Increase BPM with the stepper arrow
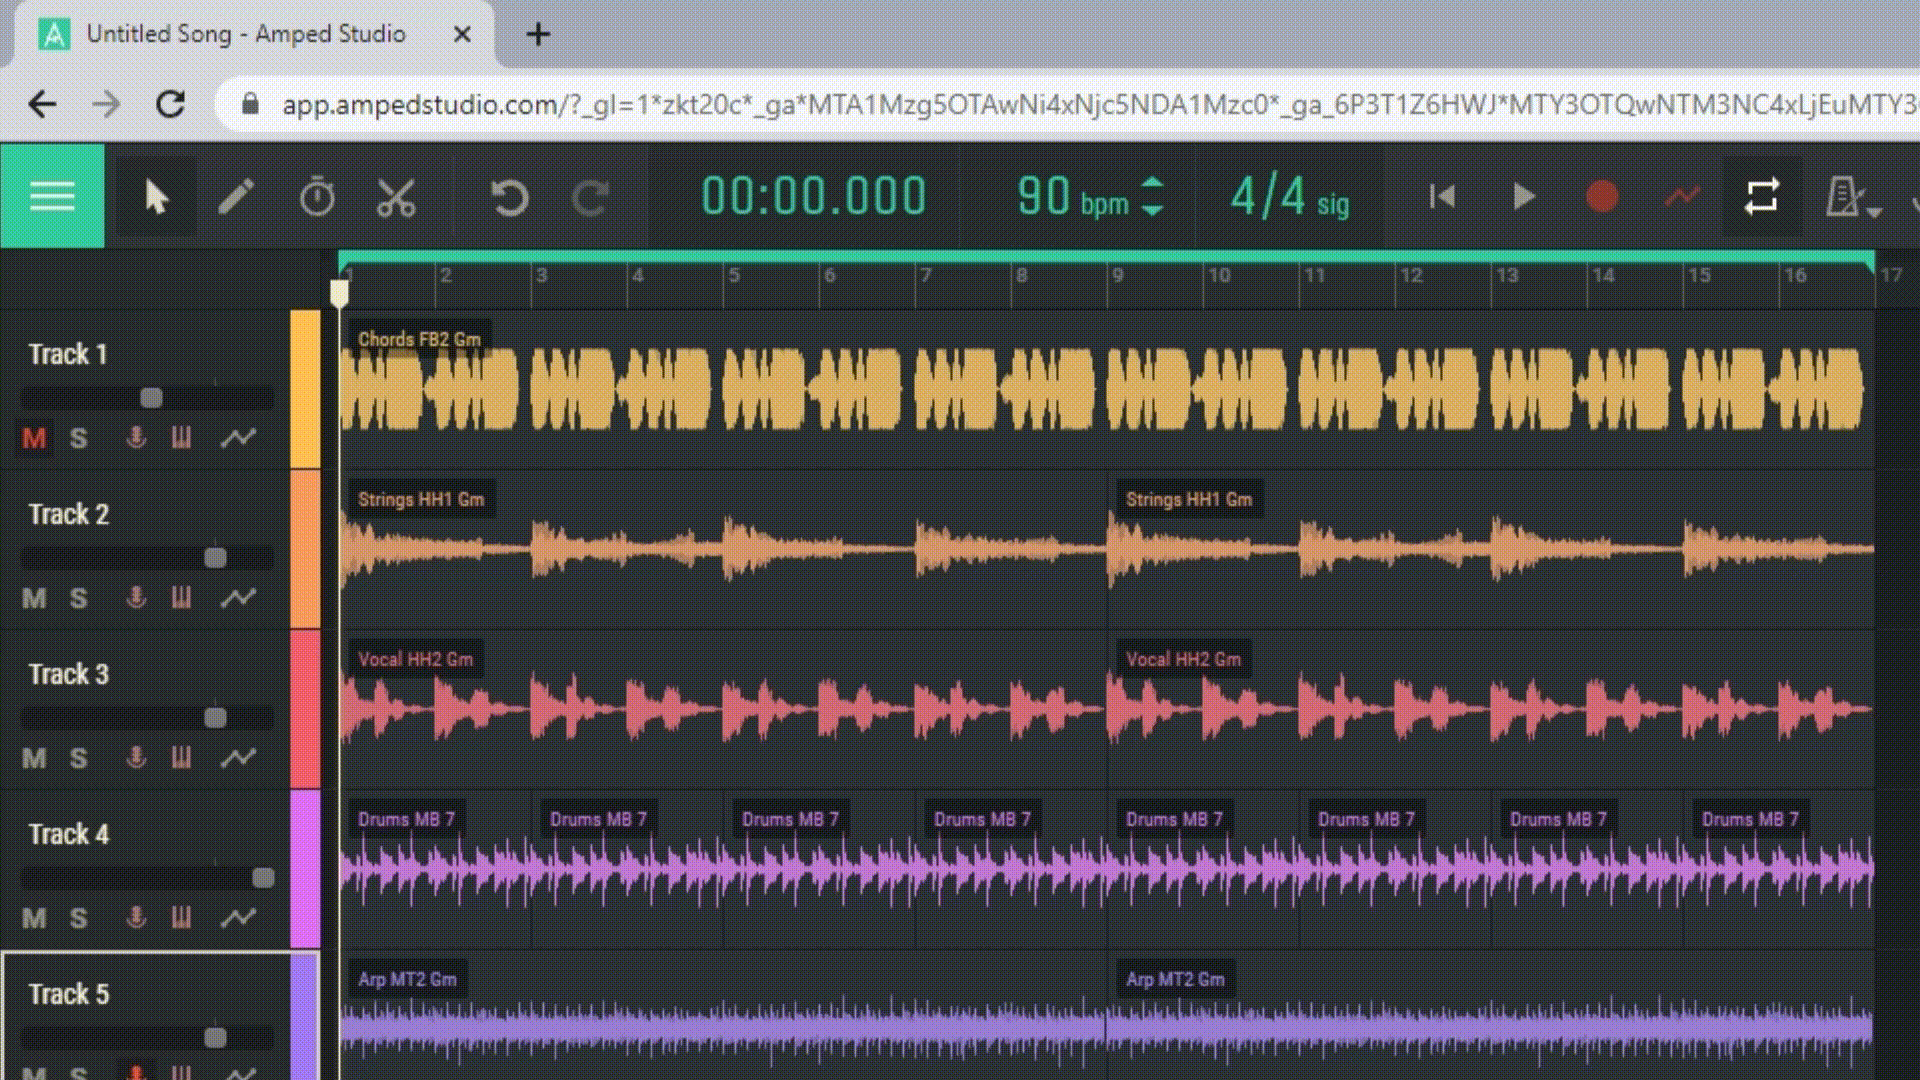Viewport: 1920px width, 1080px height. [x=1152, y=185]
